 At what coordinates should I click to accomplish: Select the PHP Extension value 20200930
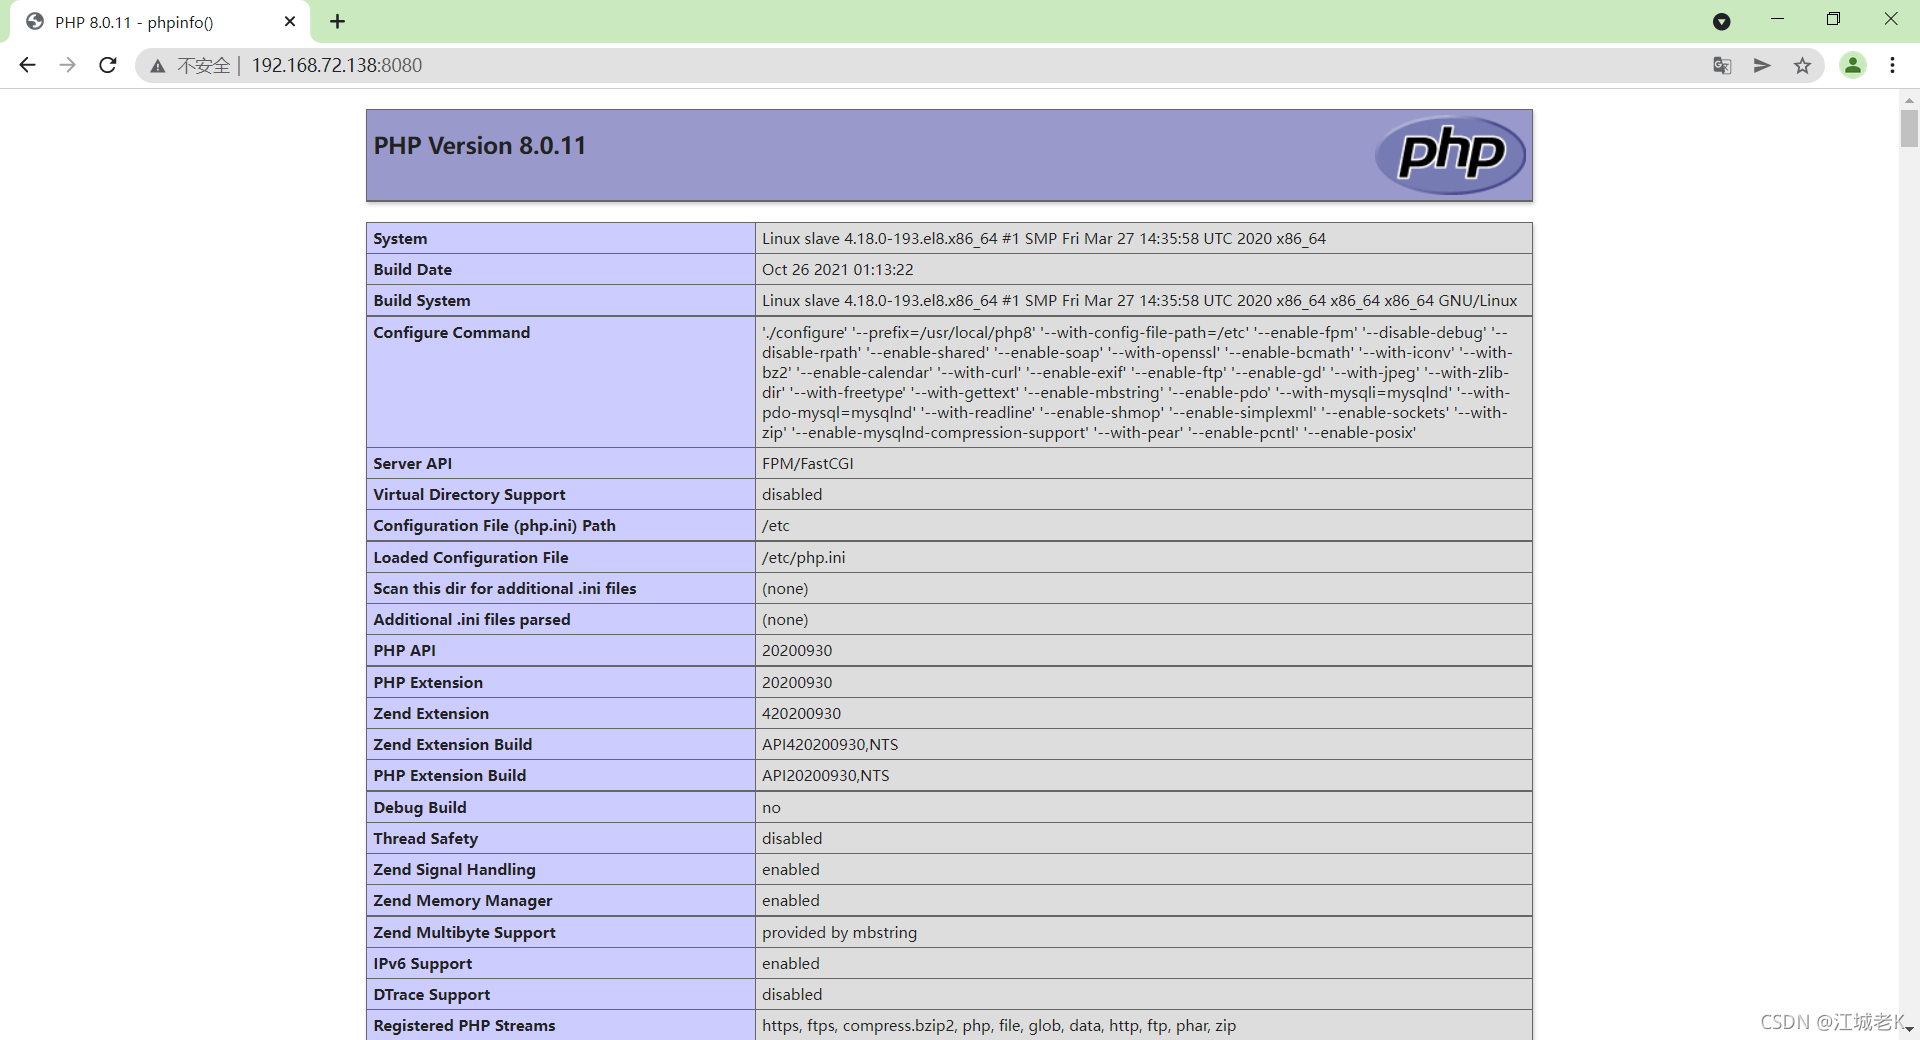coord(797,683)
